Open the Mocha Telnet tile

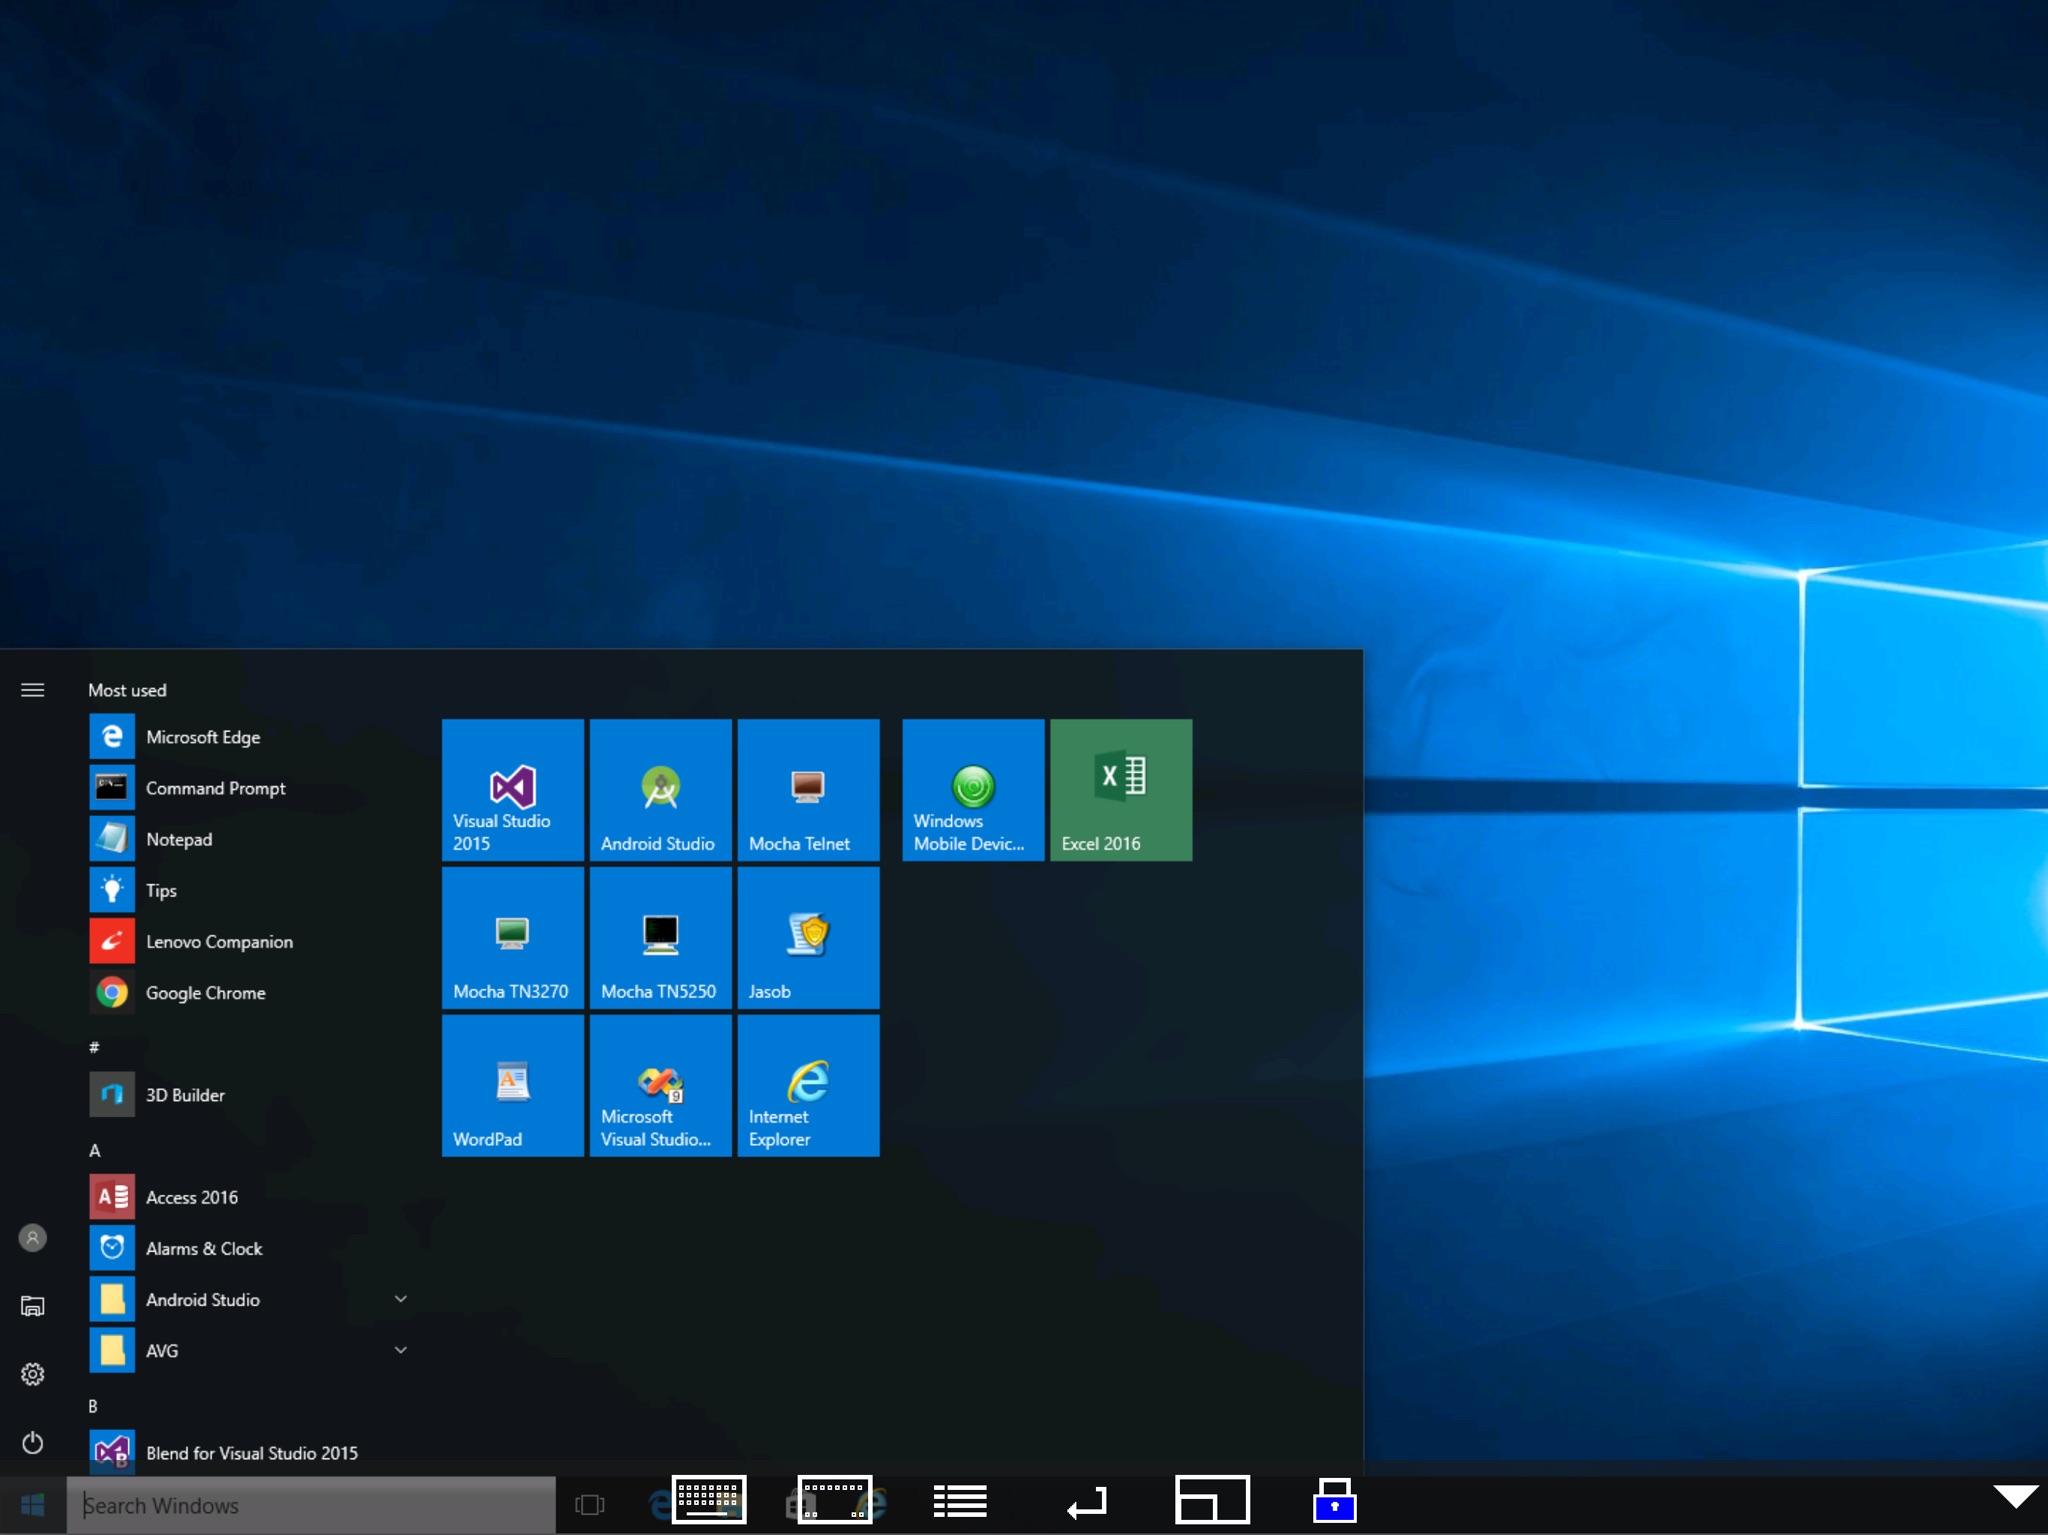point(808,789)
